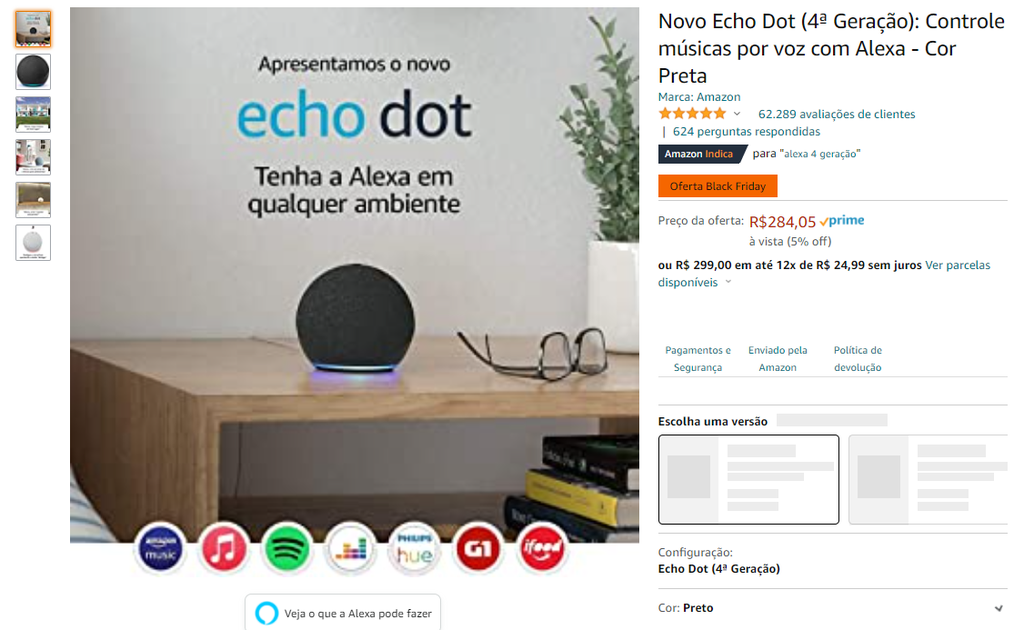This screenshot has width=1024, height=630.
Task: Select the second version option card
Action: pos(928,479)
